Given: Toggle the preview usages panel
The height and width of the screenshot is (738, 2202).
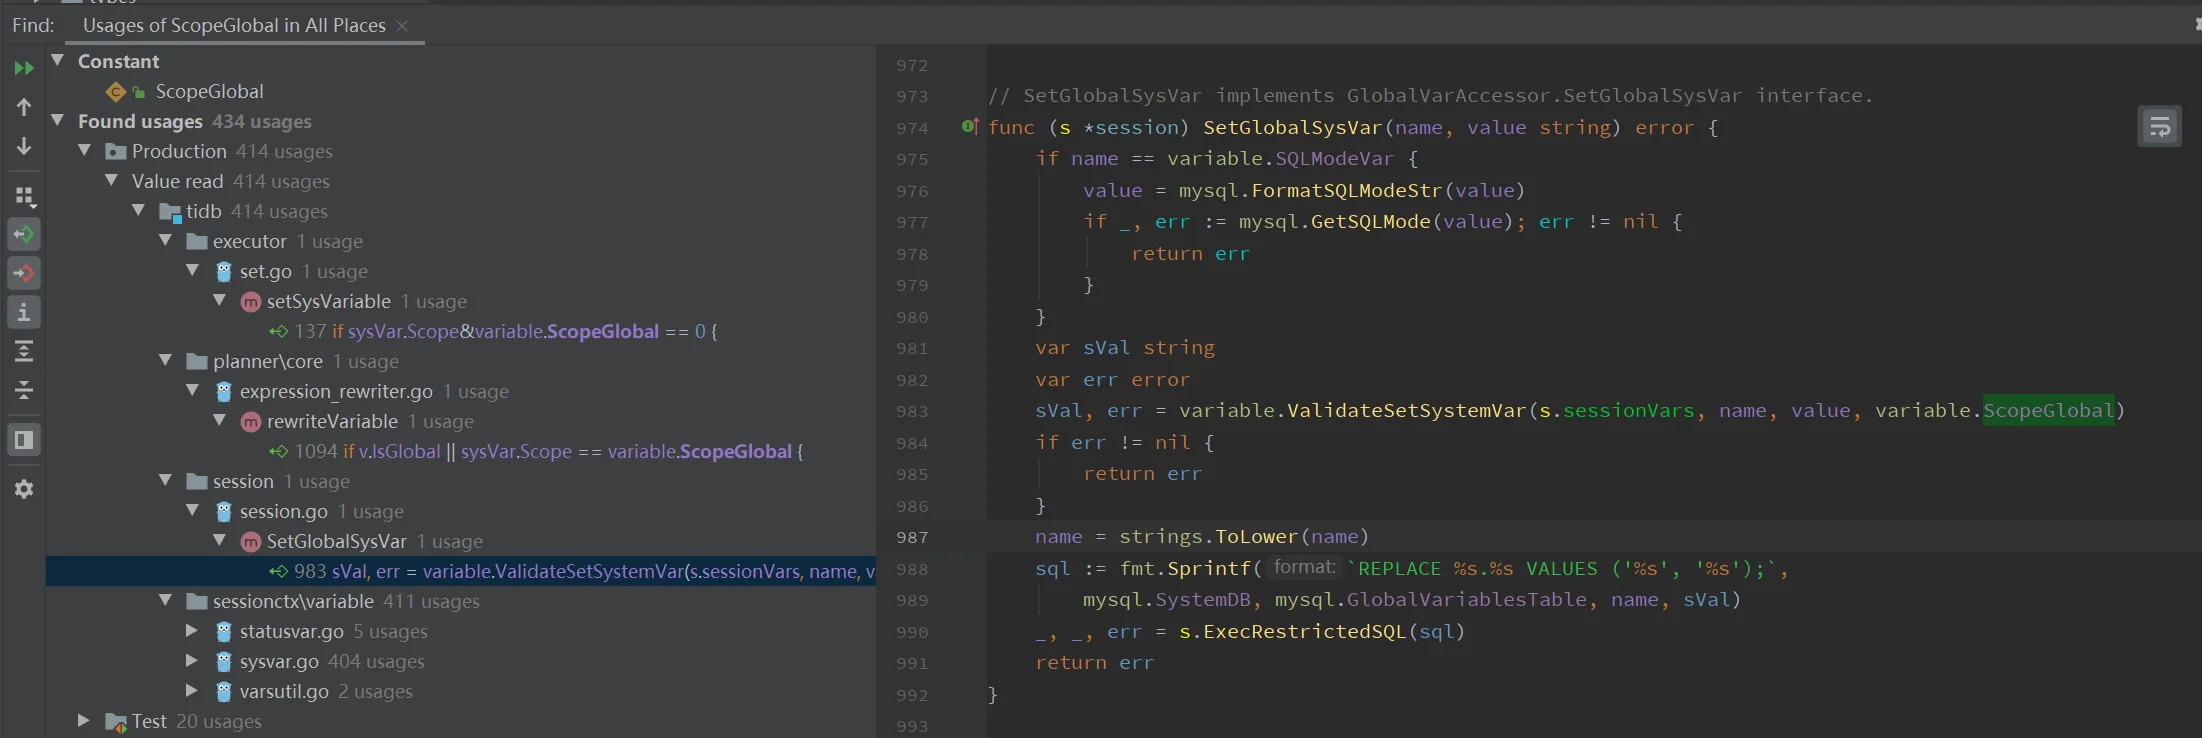Looking at the screenshot, I should (24, 440).
